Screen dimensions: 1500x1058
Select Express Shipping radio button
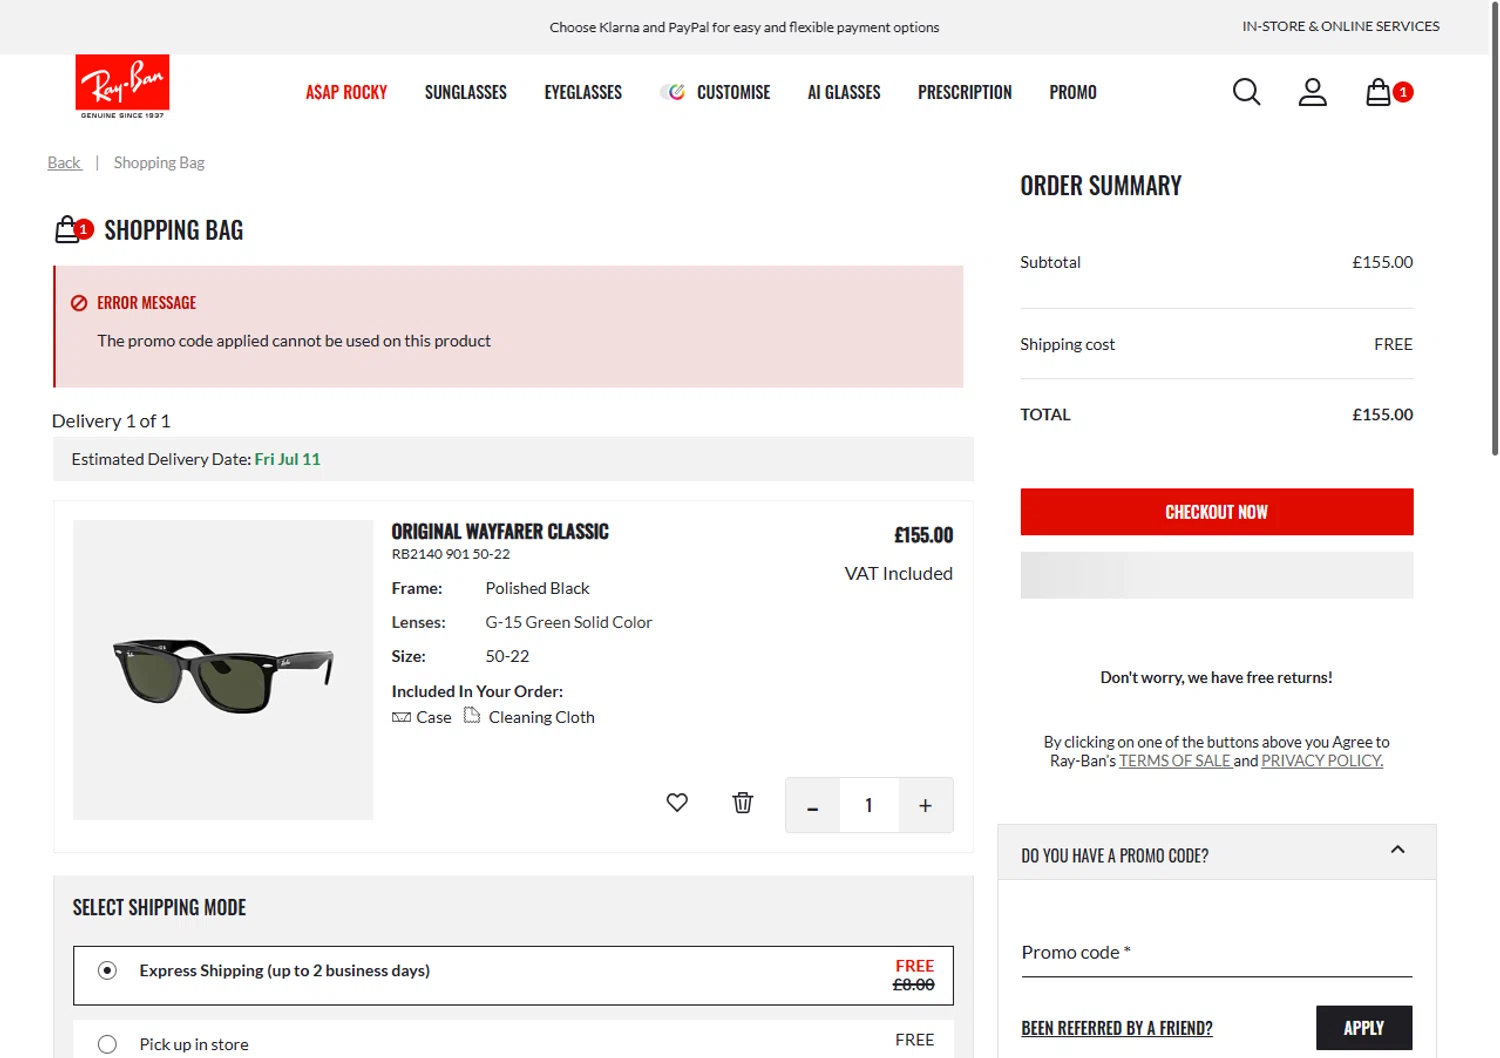107,970
